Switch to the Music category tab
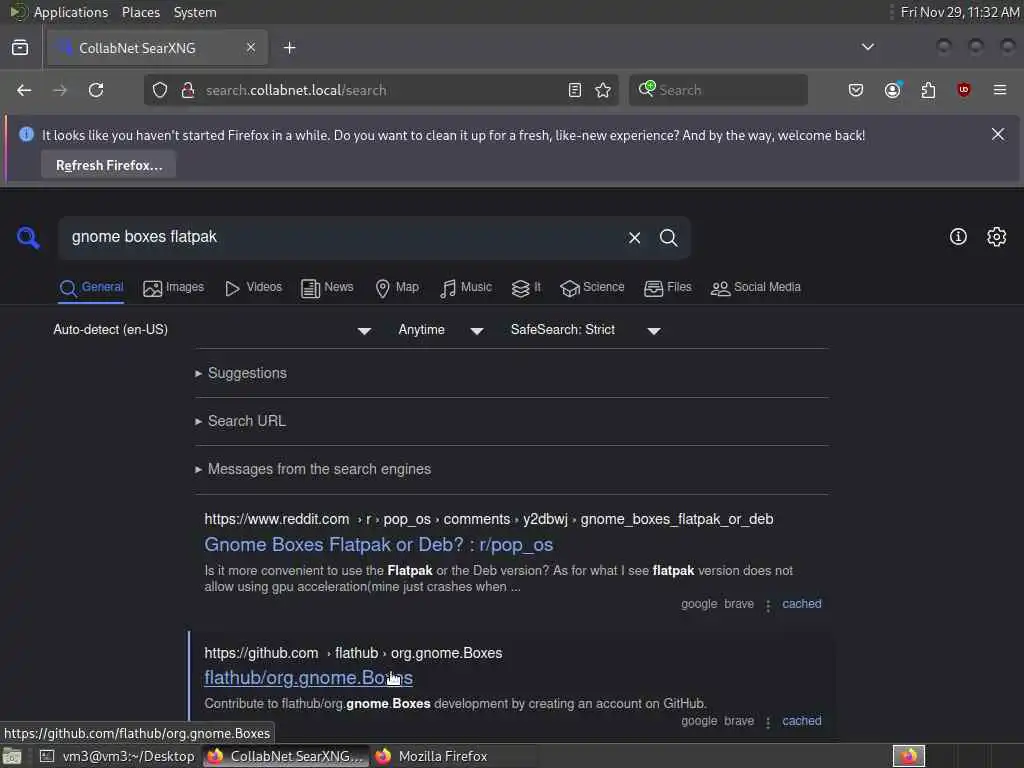This screenshot has width=1024, height=768. tap(466, 287)
